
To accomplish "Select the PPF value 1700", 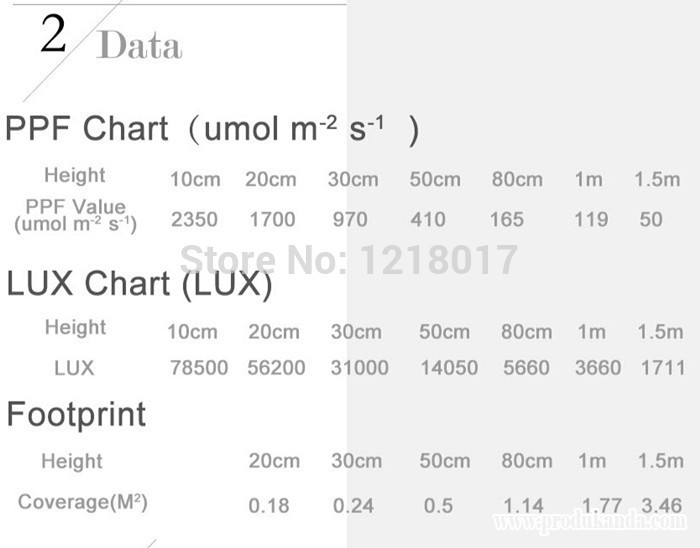I will 272,220.
